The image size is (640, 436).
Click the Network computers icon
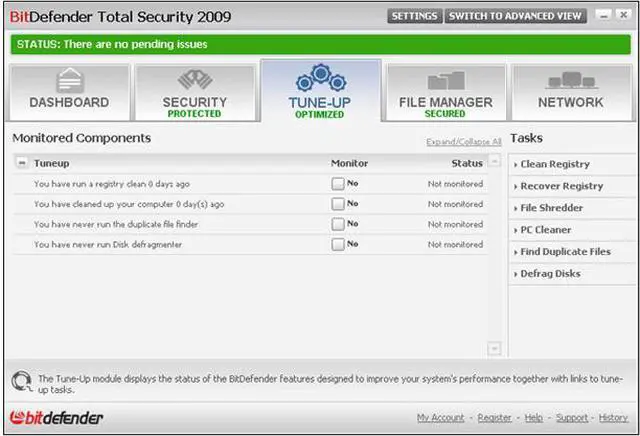571,80
